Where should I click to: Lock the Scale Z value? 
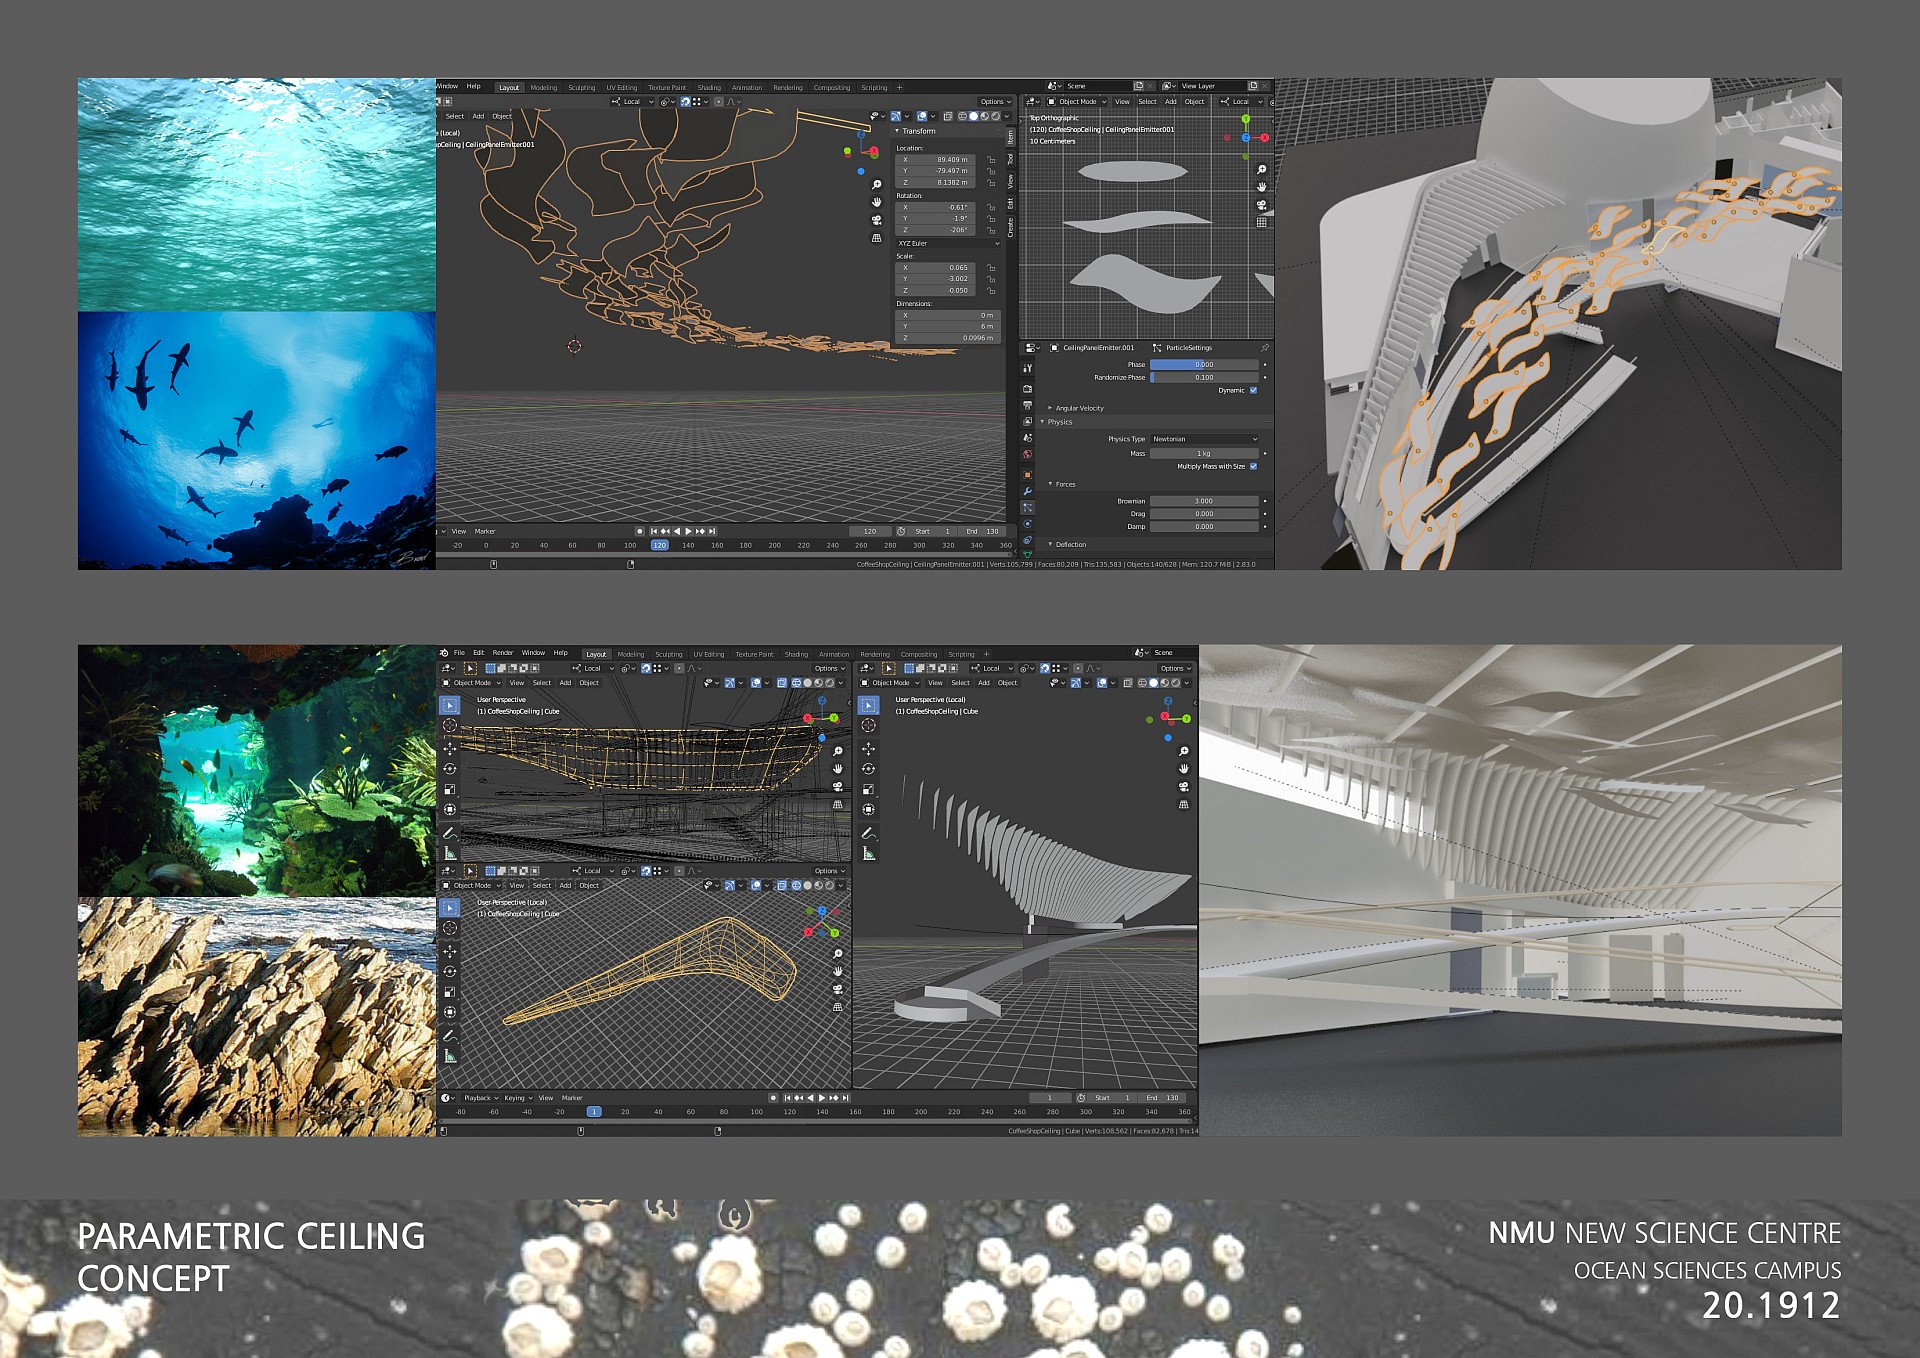991,291
